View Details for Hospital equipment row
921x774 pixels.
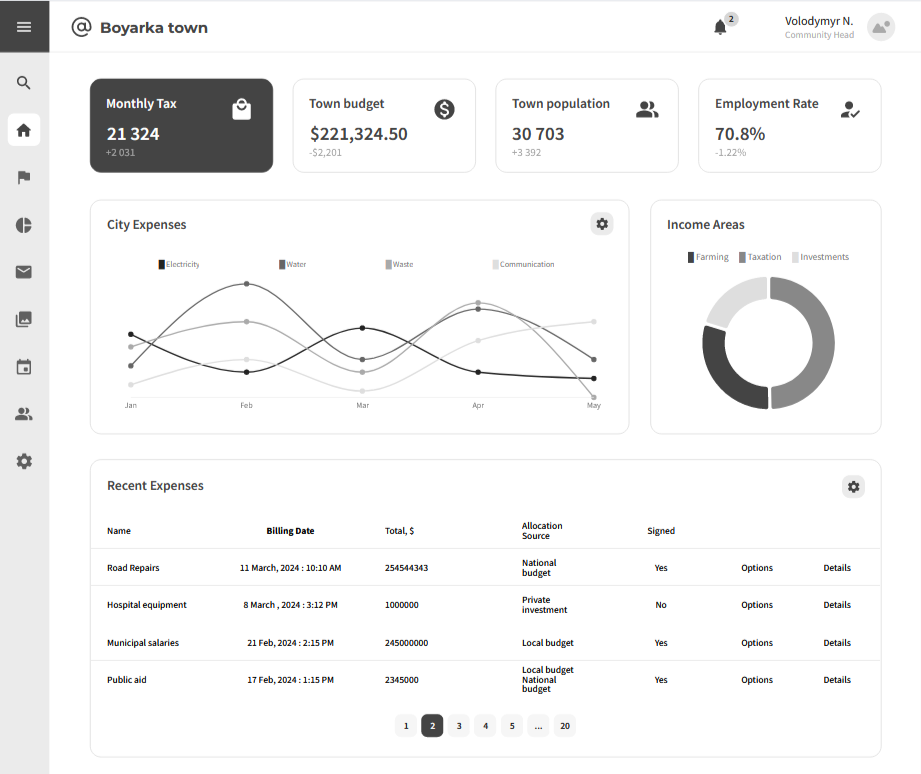[x=836, y=605]
